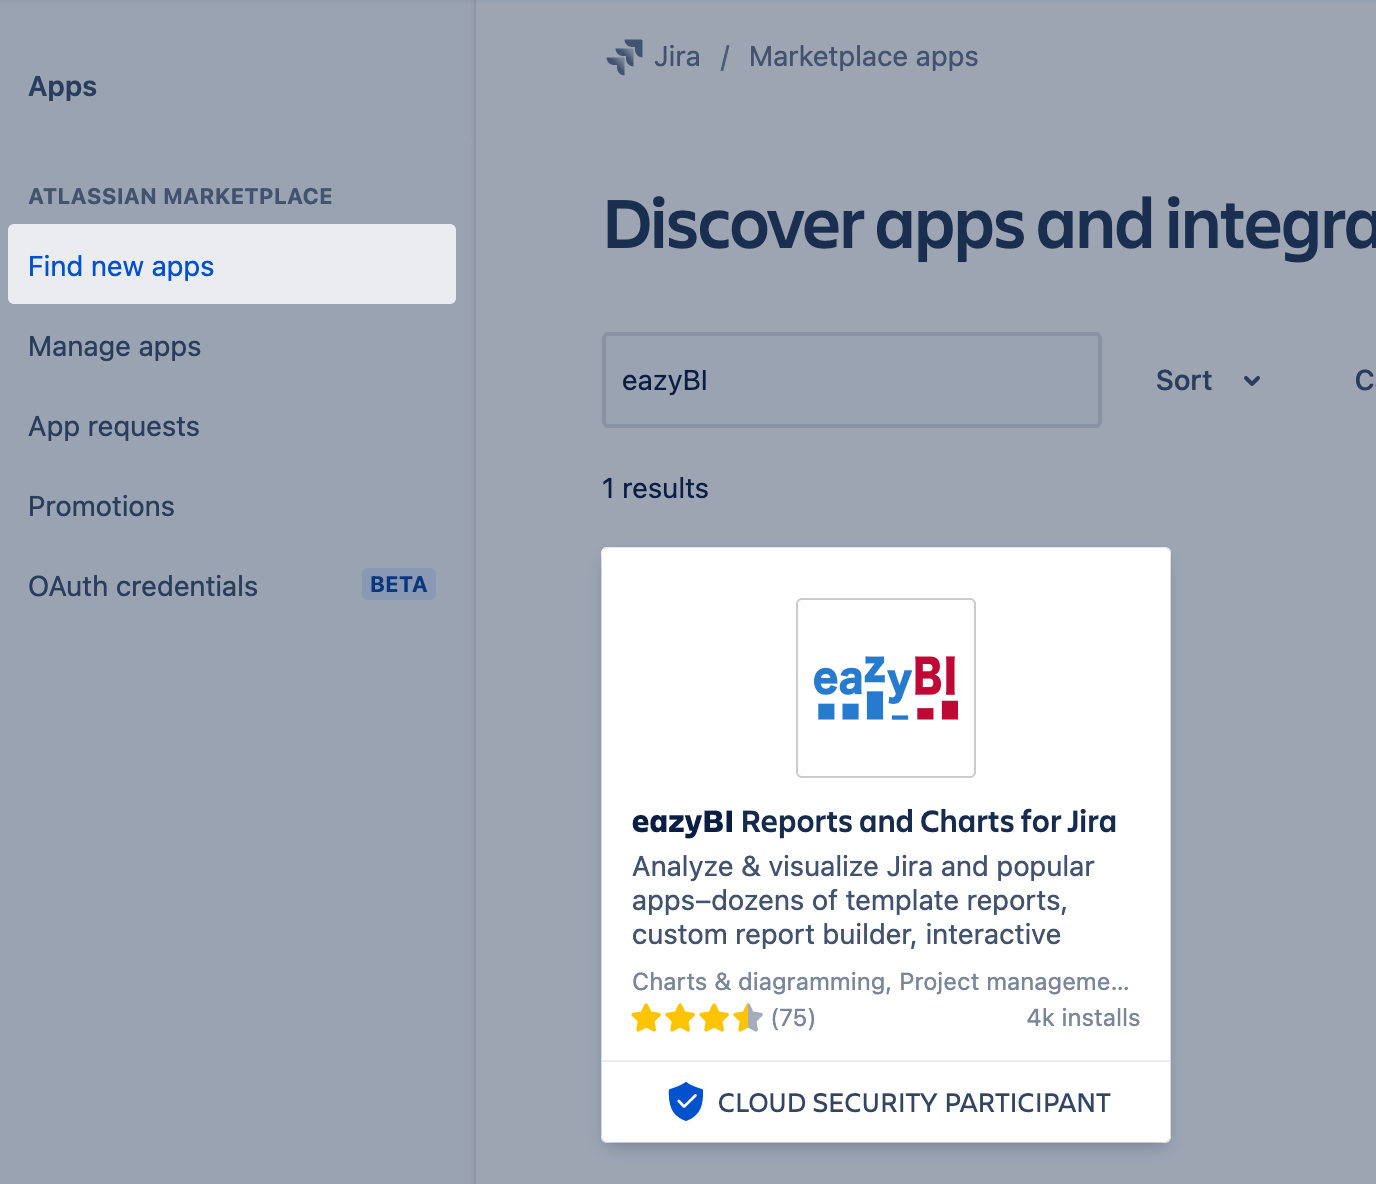Open OAuth credentials page

click(x=143, y=587)
